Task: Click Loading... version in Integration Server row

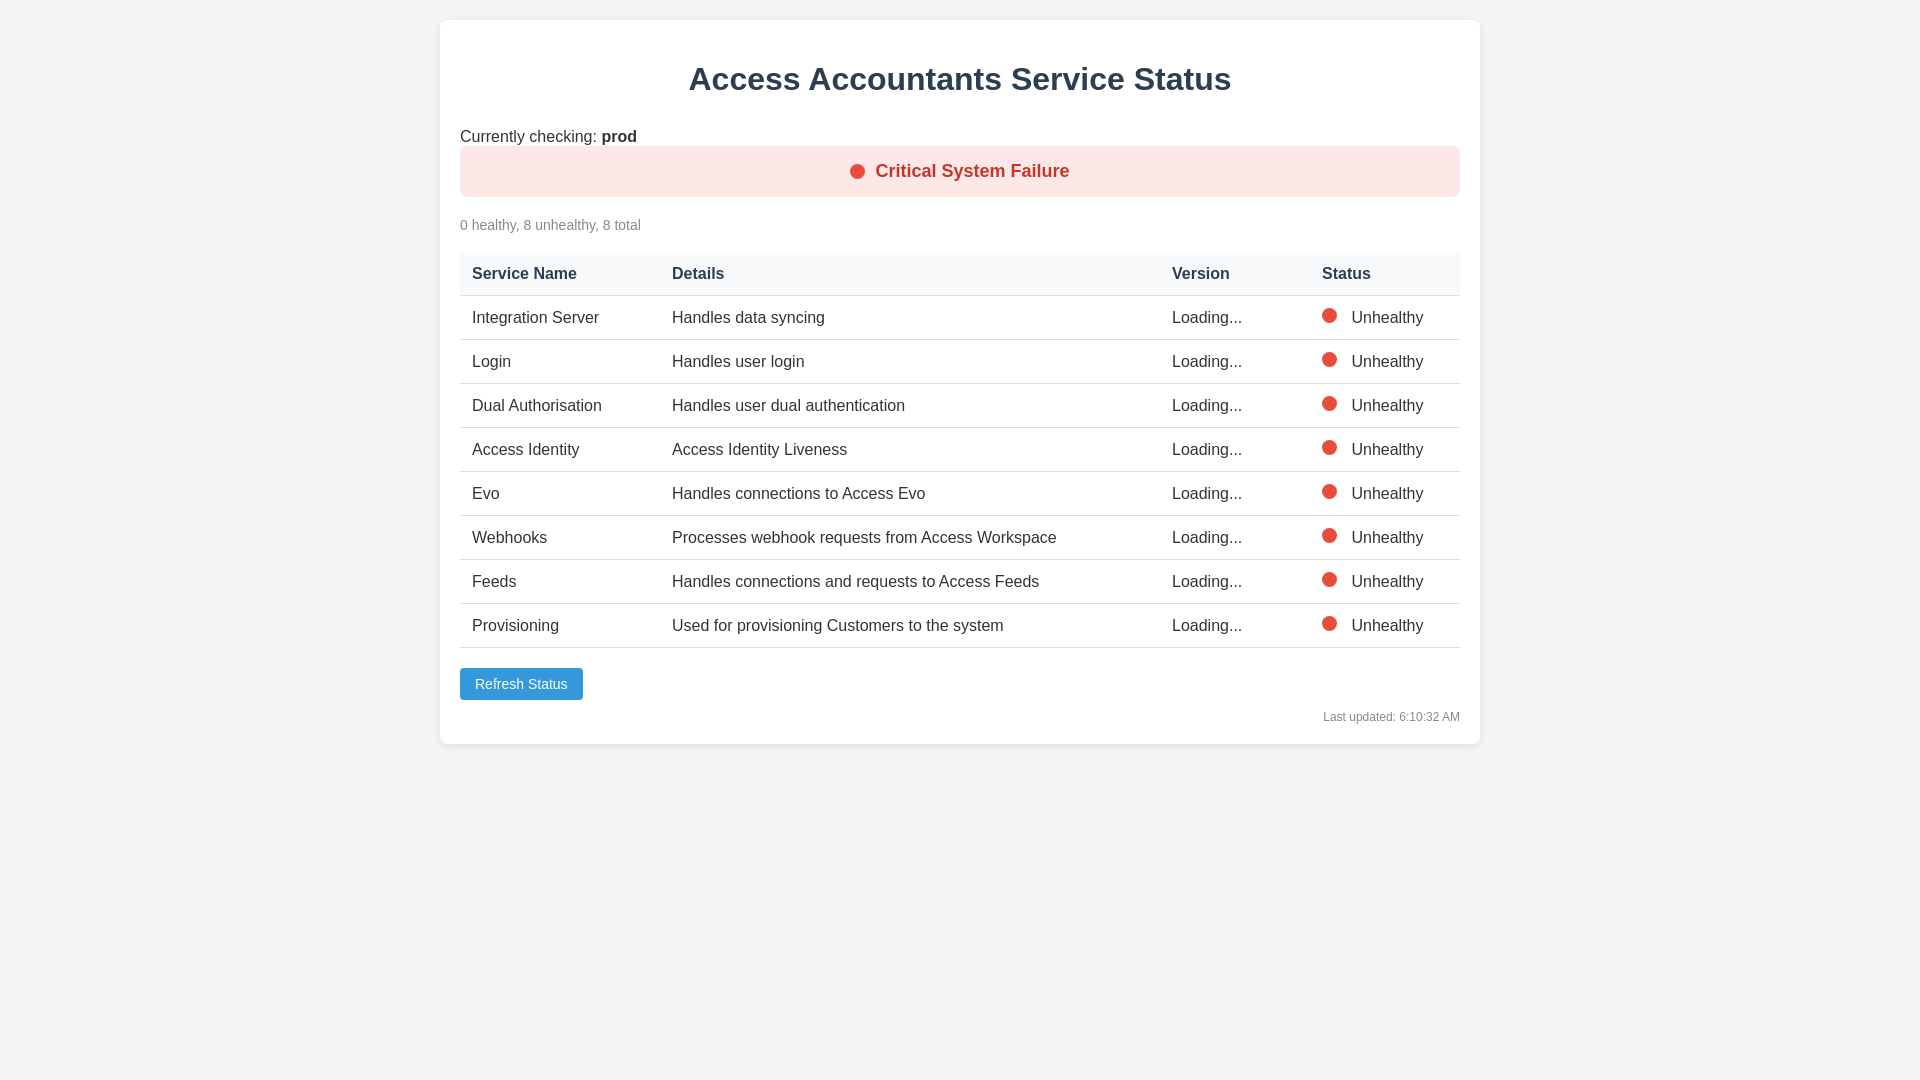Action: [x=1207, y=318]
